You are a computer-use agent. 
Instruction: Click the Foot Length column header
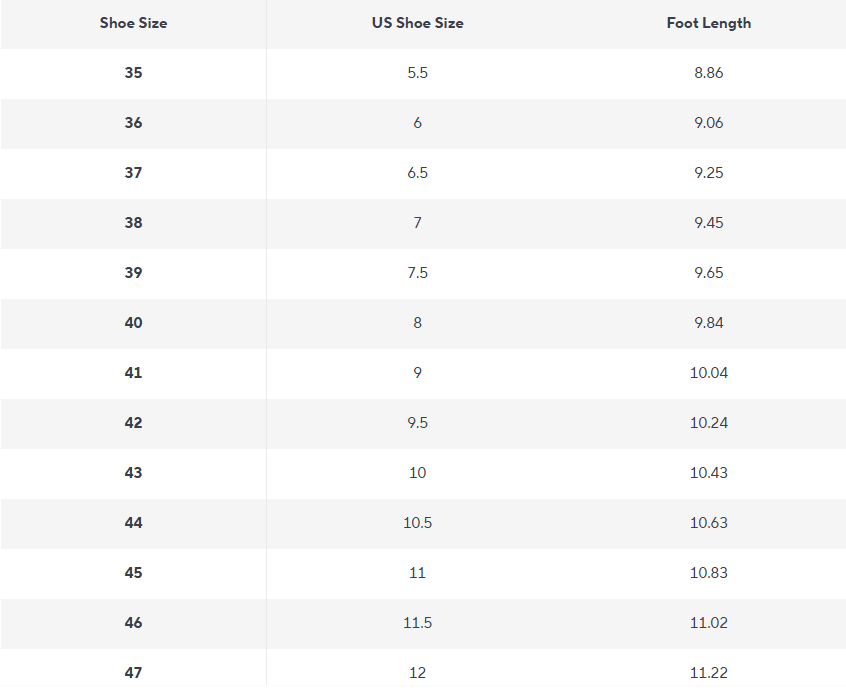pos(708,23)
